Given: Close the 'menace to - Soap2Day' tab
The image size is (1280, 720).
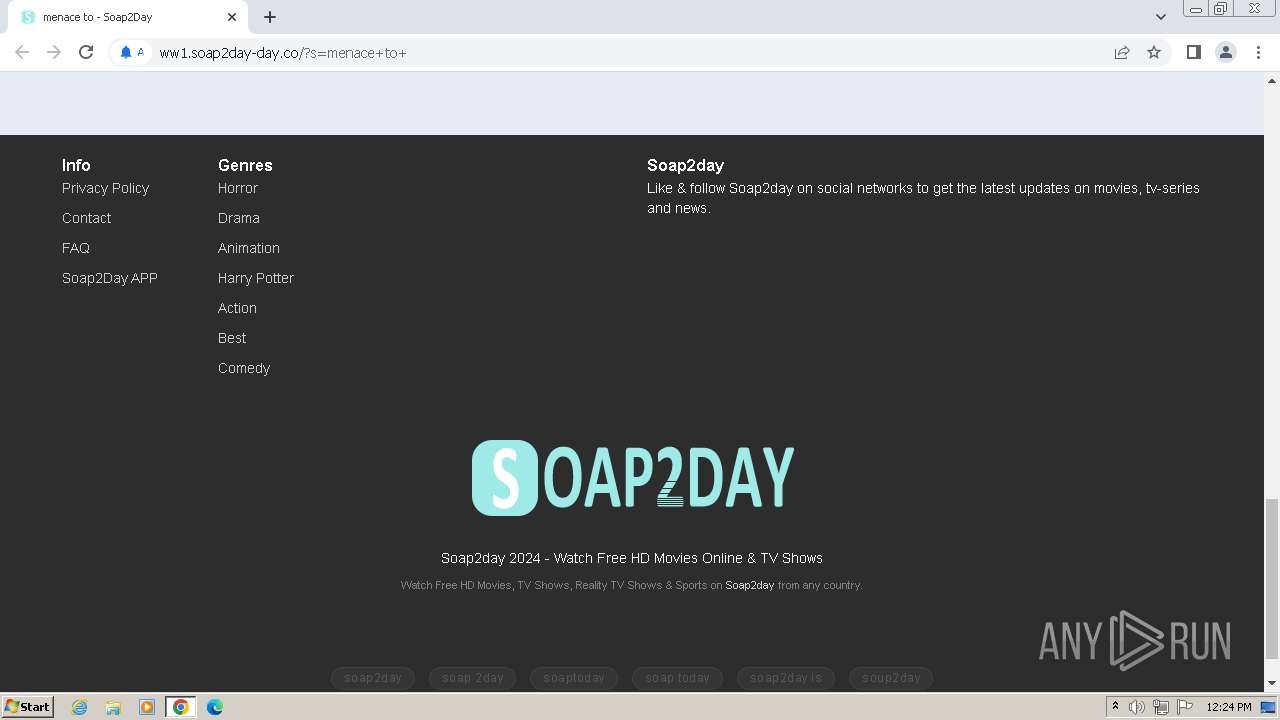Looking at the screenshot, I should tap(232, 17).
